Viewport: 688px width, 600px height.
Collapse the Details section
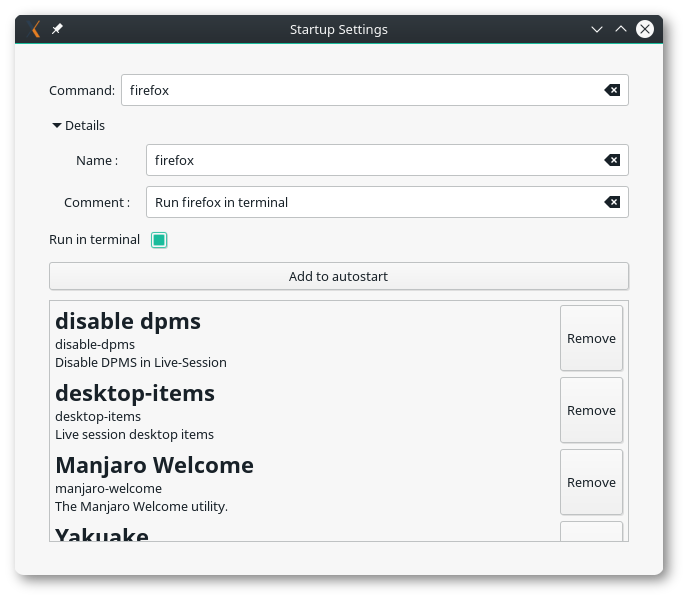(78, 126)
